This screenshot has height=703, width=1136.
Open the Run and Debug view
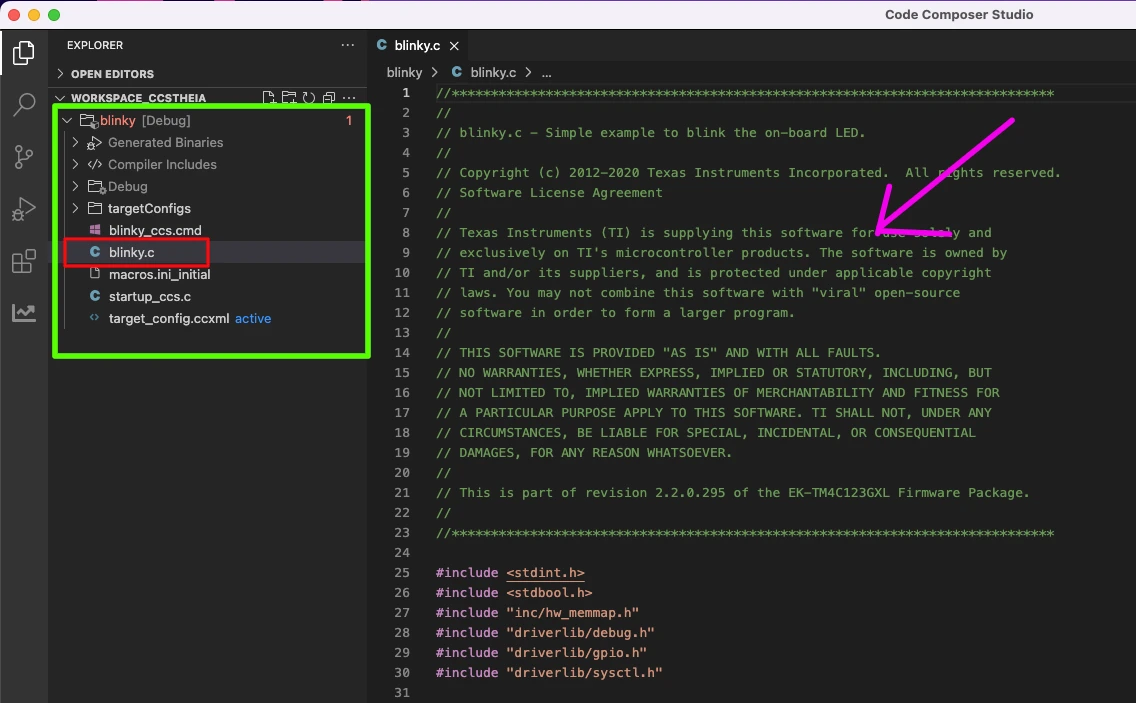tap(23, 210)
